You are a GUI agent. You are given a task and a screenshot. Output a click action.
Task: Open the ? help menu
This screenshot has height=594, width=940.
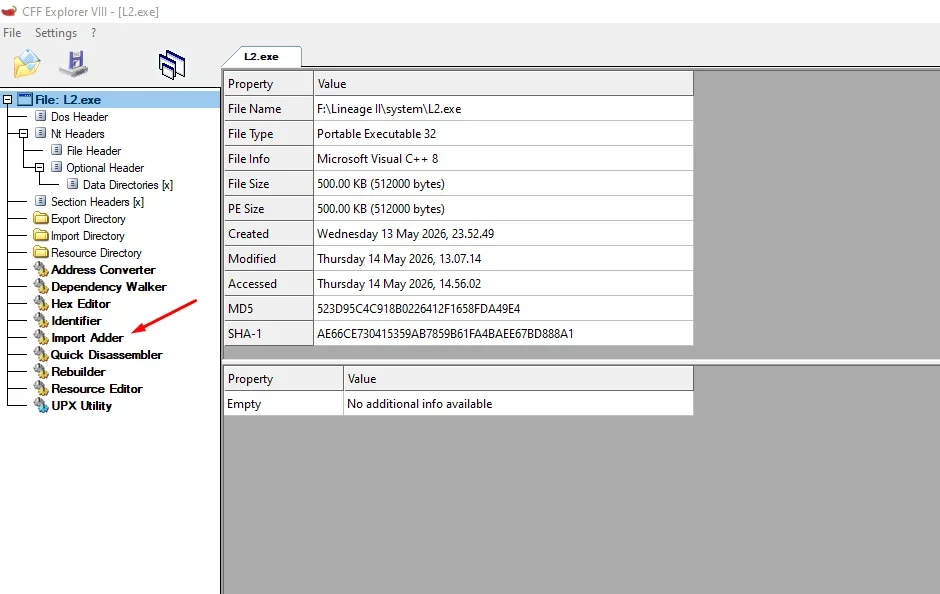[x=94, y=32]
